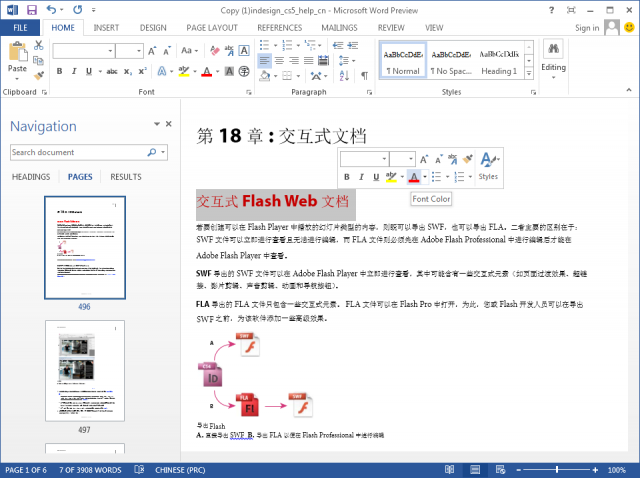Open the font name dropdown in mini toolbar
The image size is (640, 479).
click(x=383, y=159)
